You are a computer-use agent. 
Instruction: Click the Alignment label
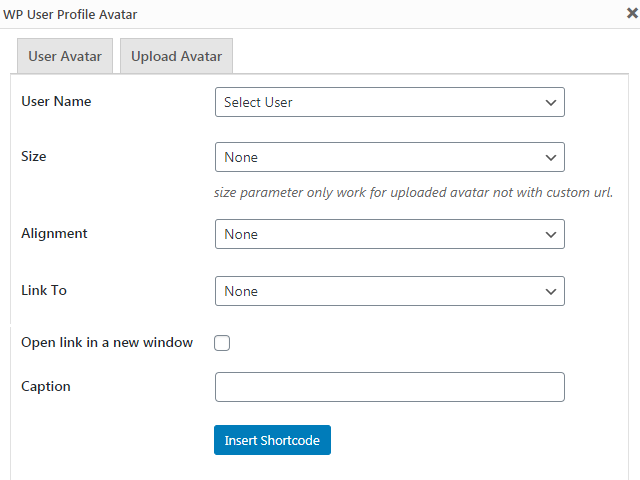point(54,233)
